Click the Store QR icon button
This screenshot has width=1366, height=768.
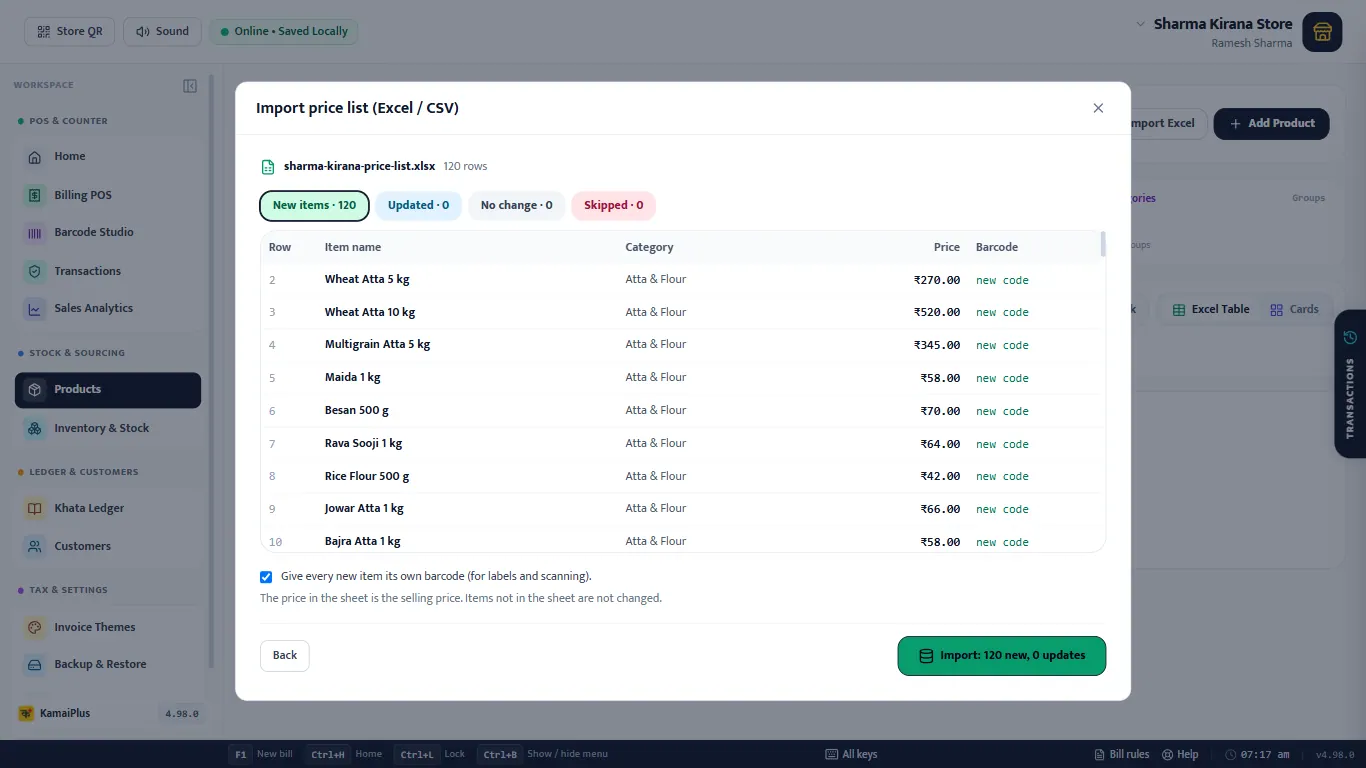point(70,31)
